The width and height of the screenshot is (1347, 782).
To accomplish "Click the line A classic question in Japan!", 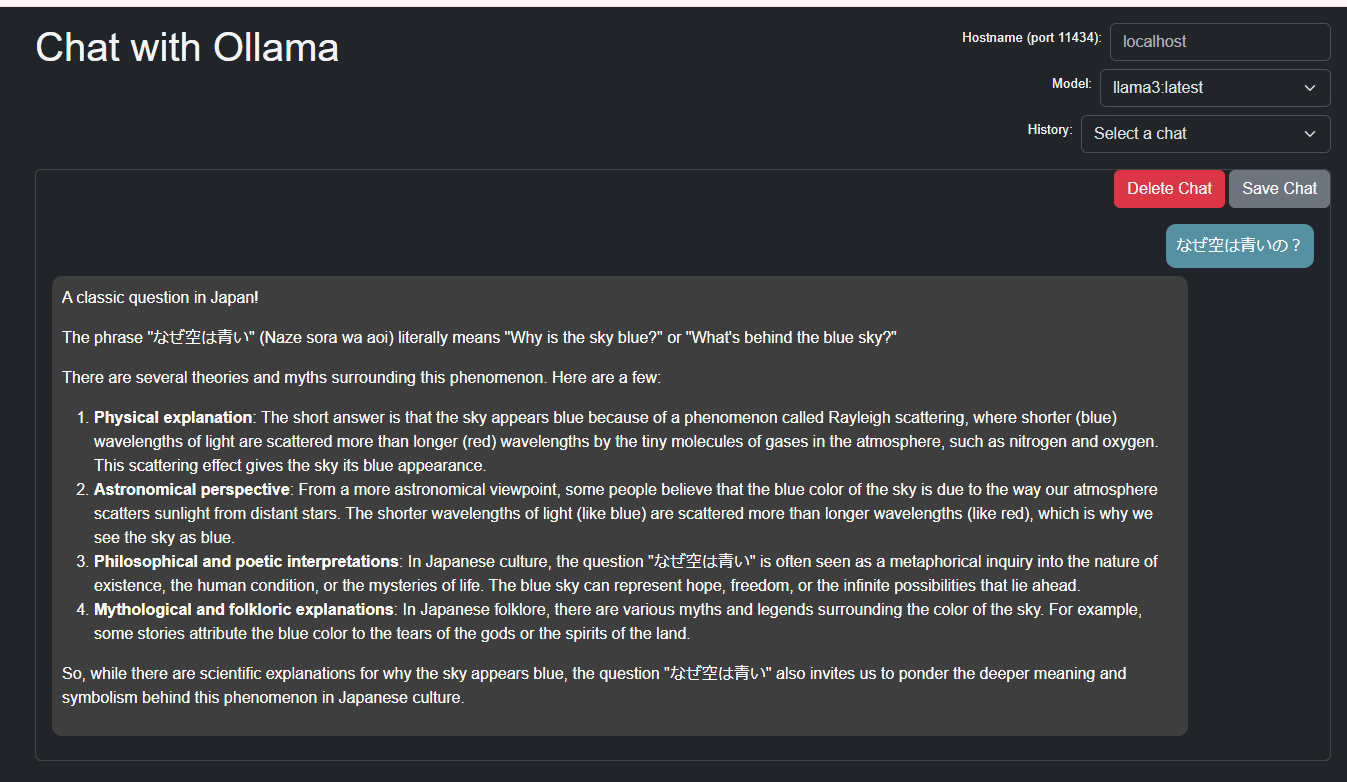I will [x=161, y=297].
